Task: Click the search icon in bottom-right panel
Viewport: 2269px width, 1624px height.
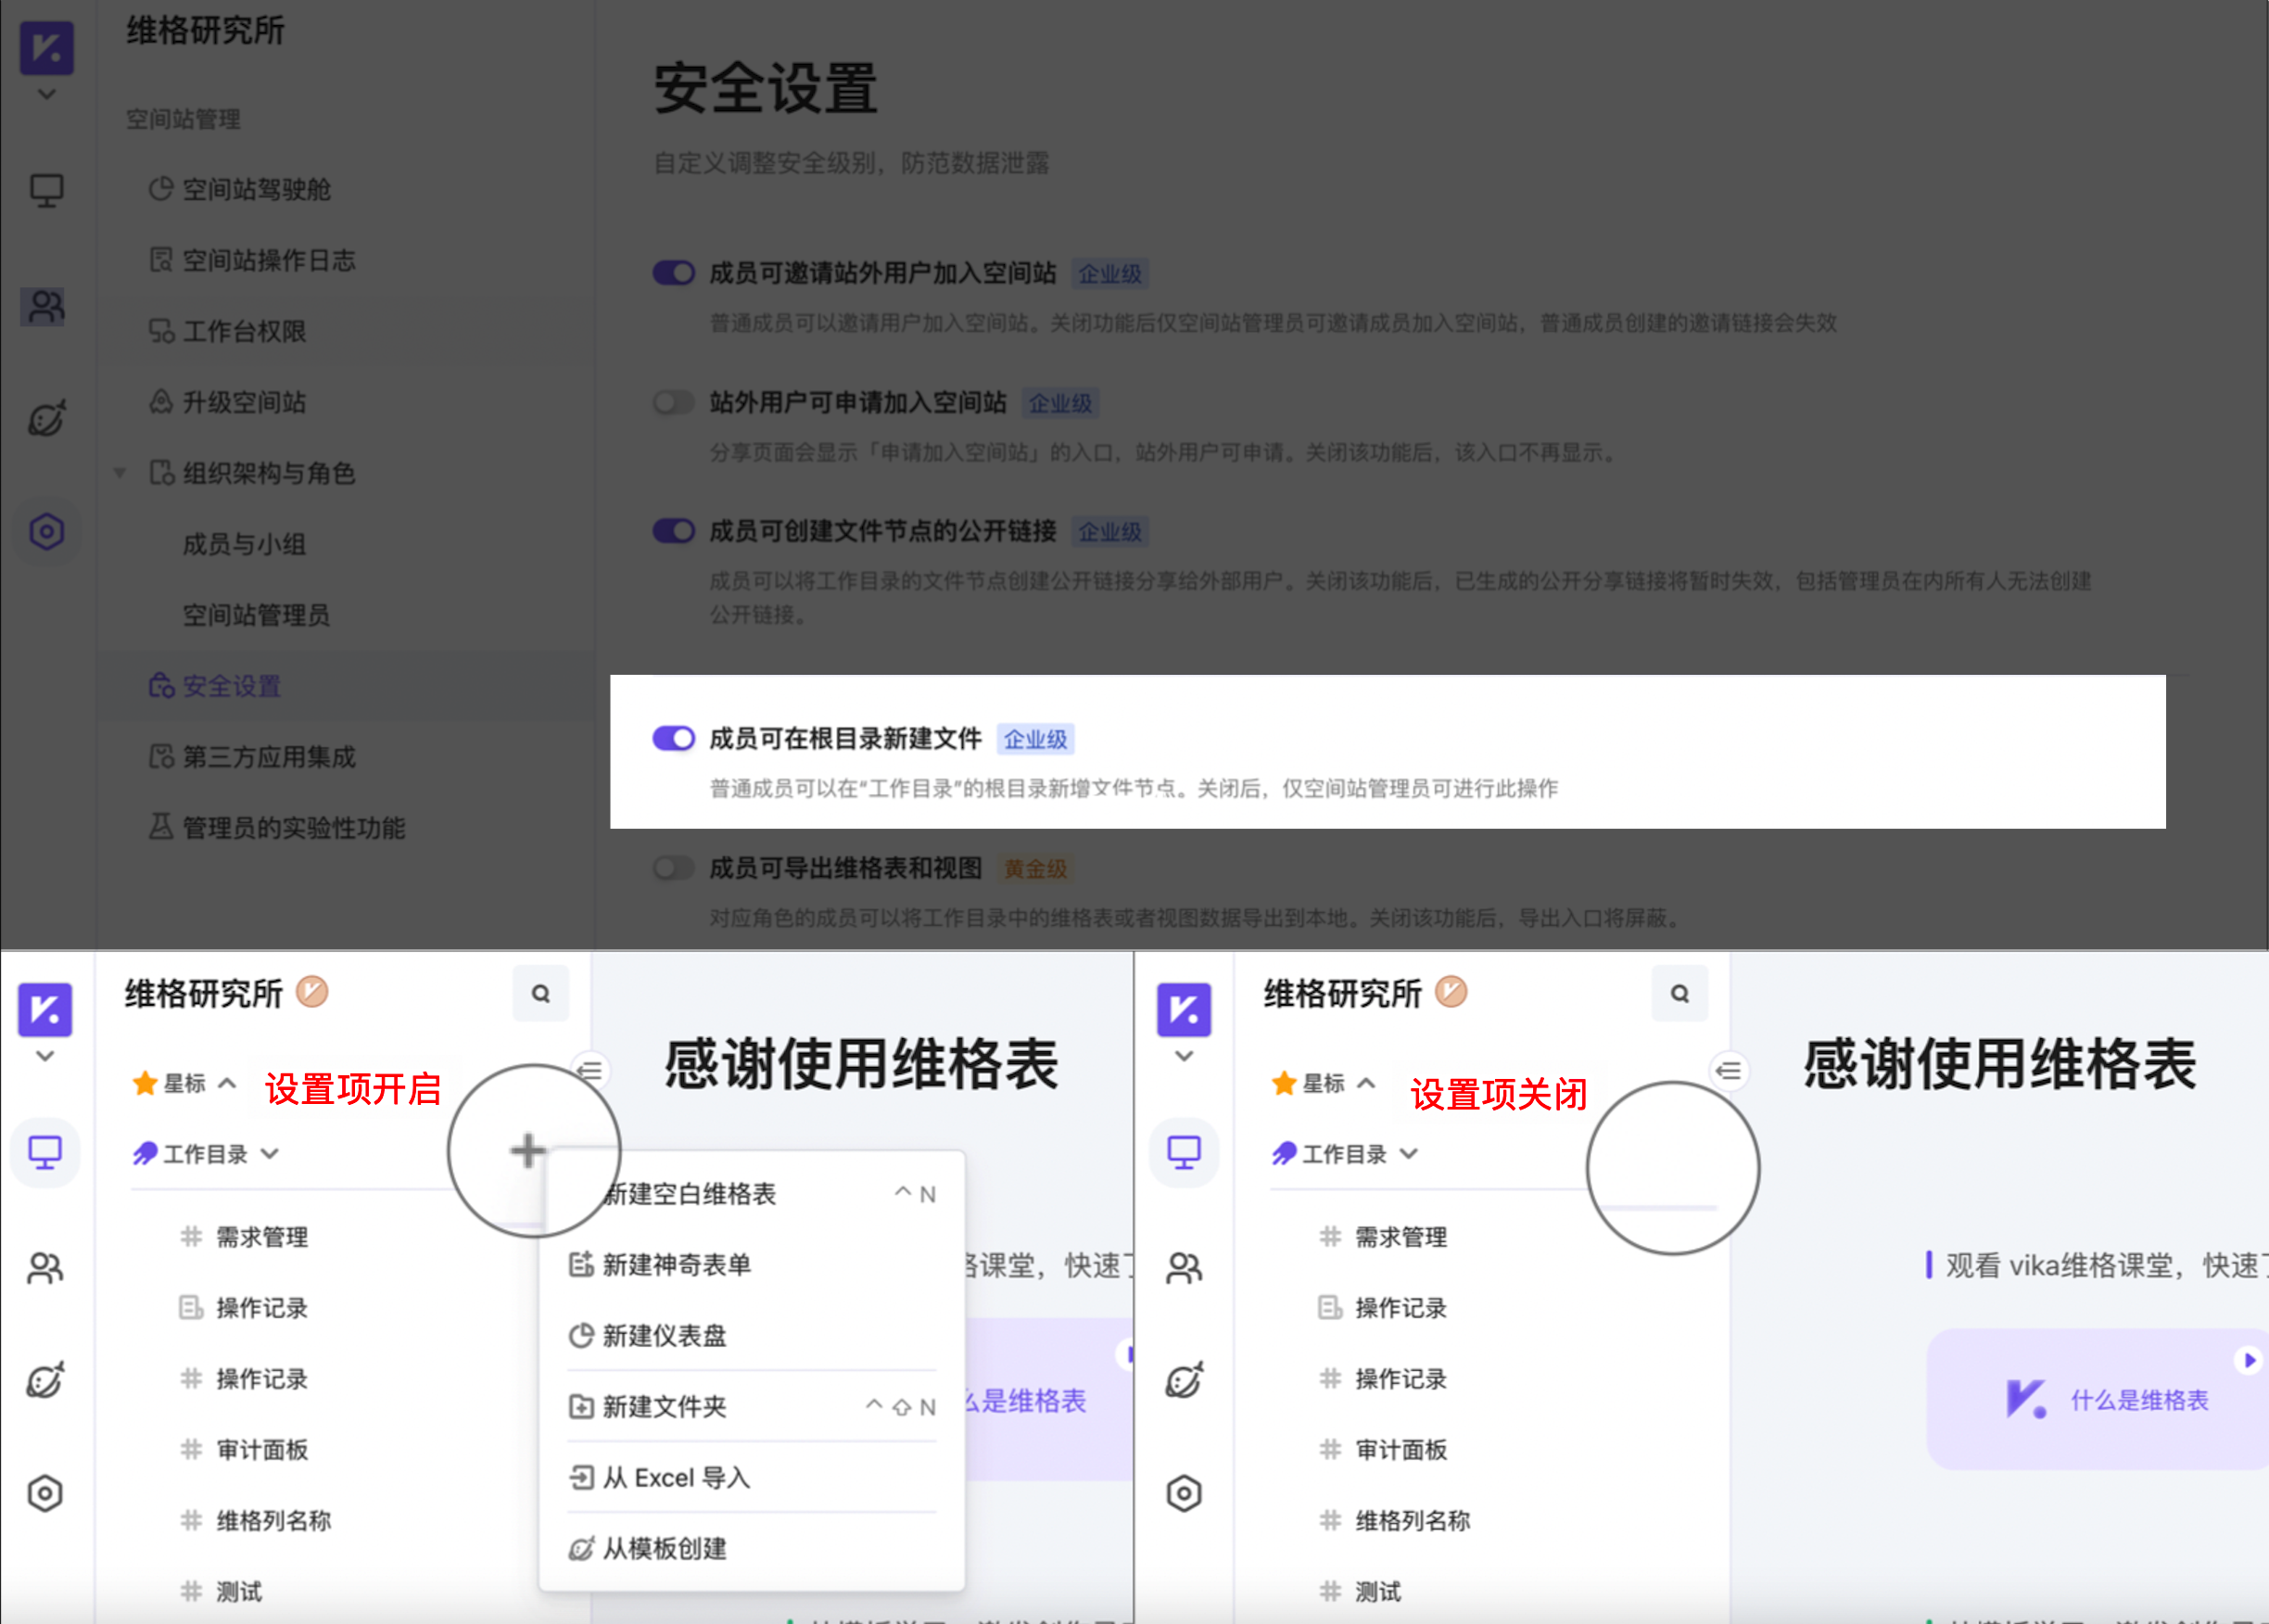Action: [x=1680, y=993]
